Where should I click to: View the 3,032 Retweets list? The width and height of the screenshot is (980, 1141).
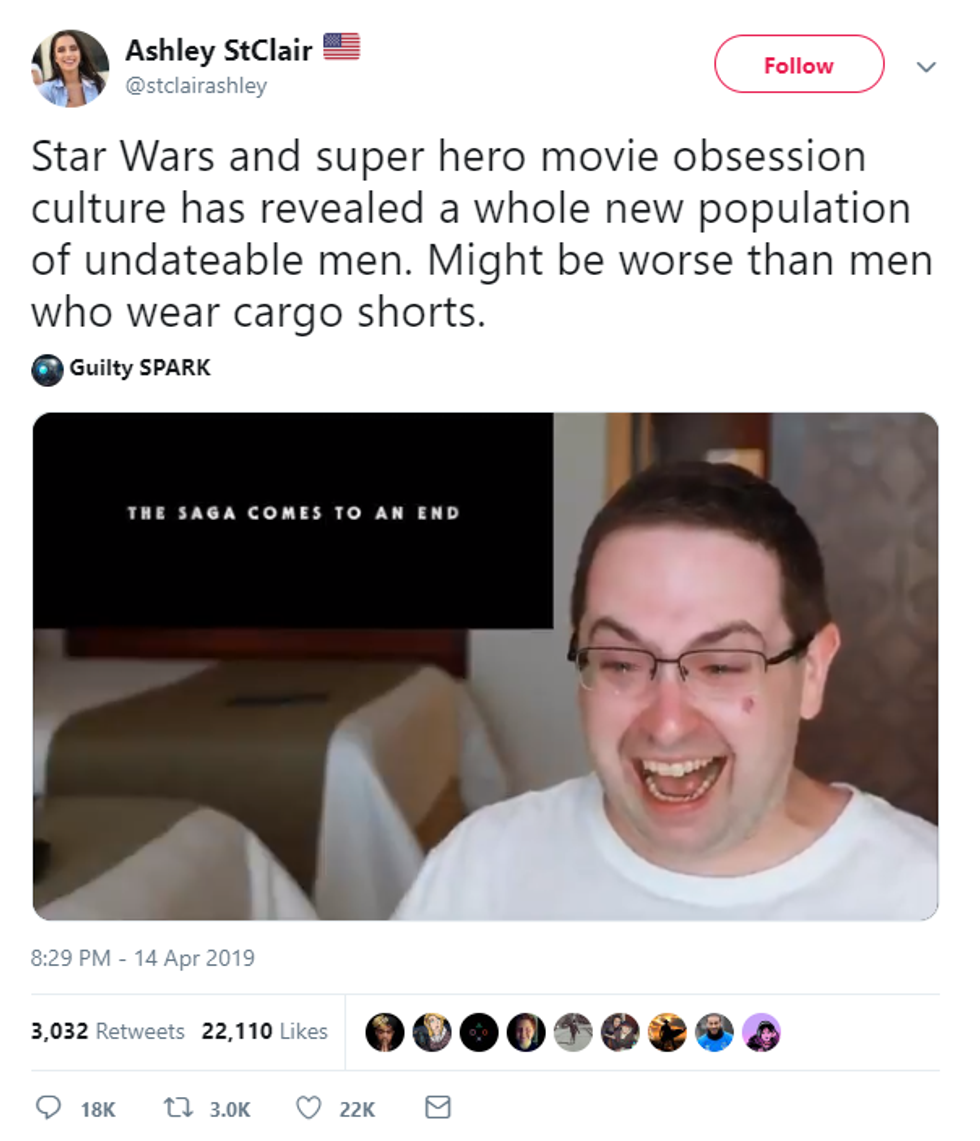coord(108,1031)
